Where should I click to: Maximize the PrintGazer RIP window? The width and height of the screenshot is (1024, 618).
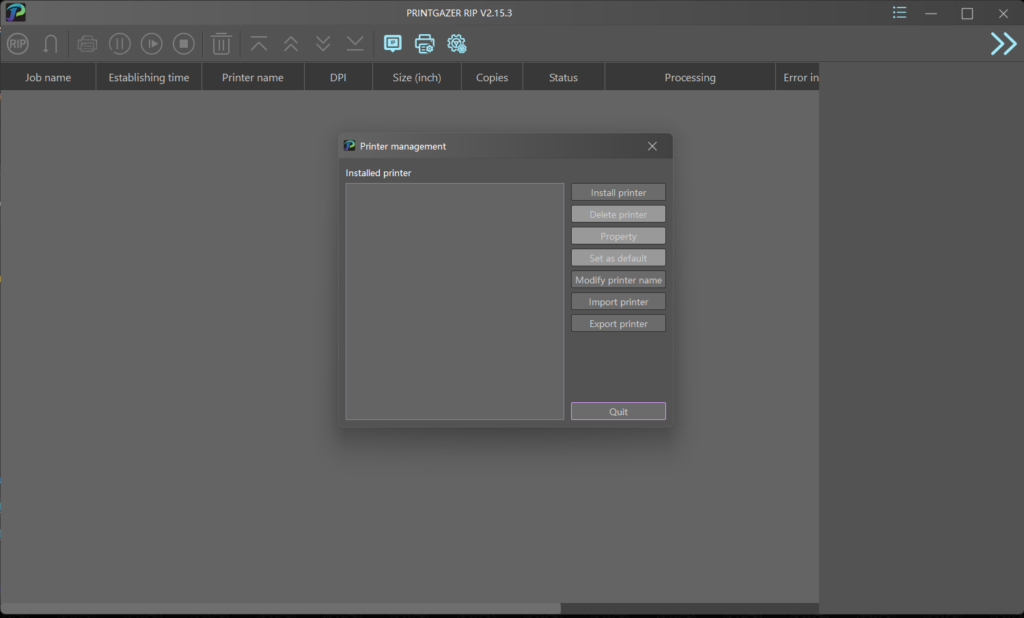click(x=967, y=13)
